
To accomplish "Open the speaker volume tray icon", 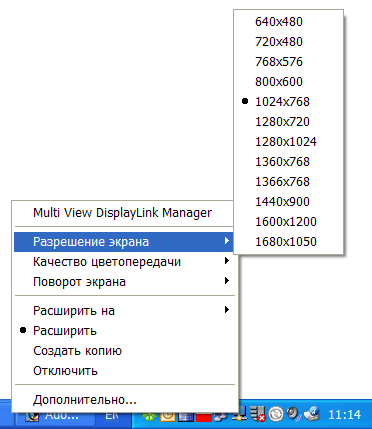I will point(294,414).
